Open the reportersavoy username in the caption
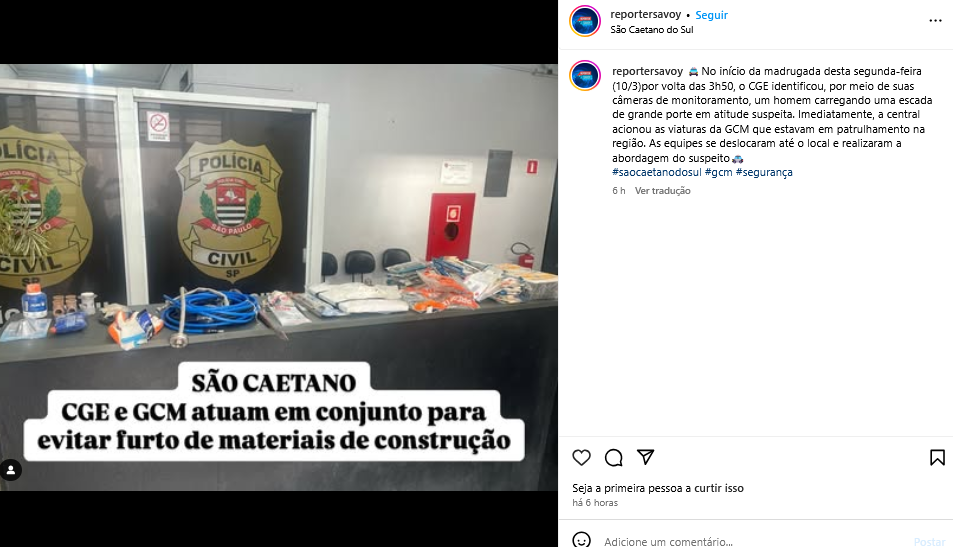 coord(647,72)
